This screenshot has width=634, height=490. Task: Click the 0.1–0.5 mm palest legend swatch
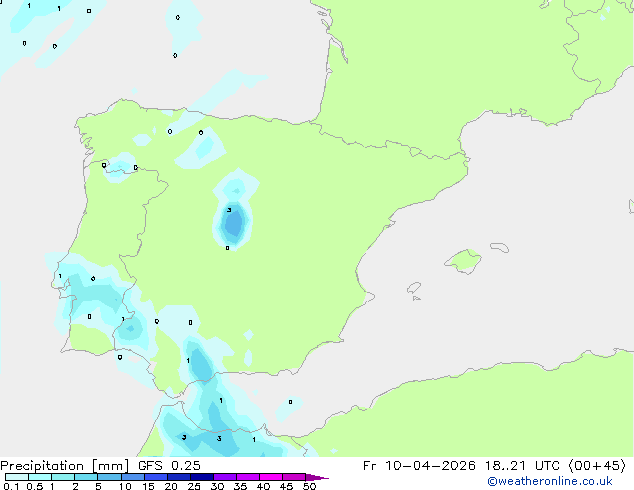click(x=17, y=477)
